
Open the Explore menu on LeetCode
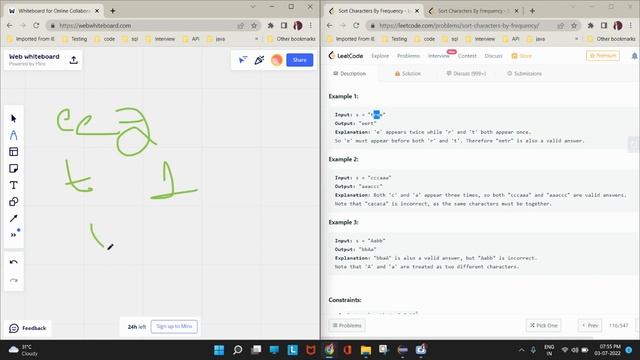click(x=380, y=56)
